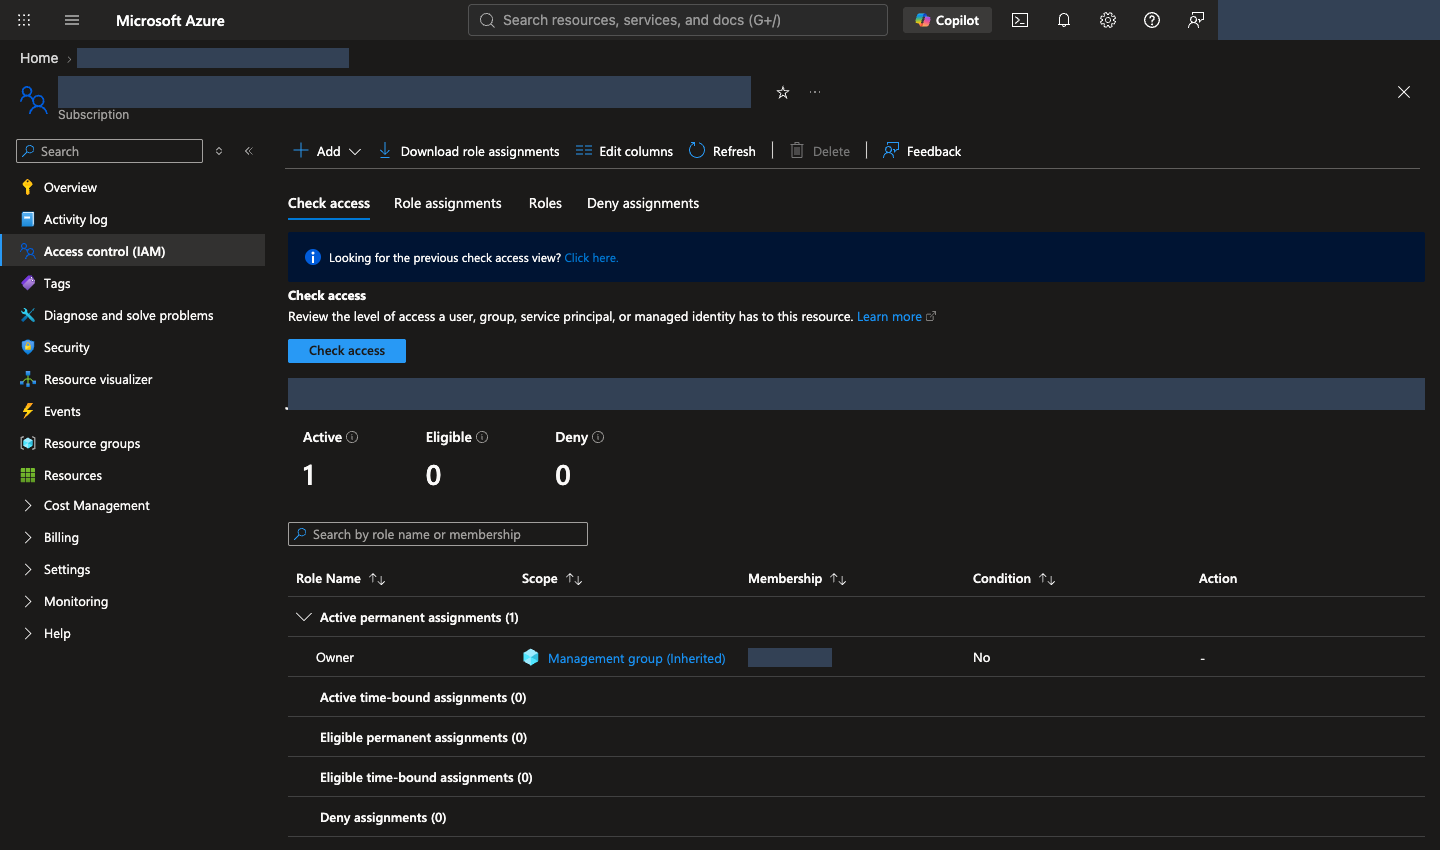Toggle sidebar expand/collapse all arrows
Screen dimensions: 1440x850
[x=219, y=151]
